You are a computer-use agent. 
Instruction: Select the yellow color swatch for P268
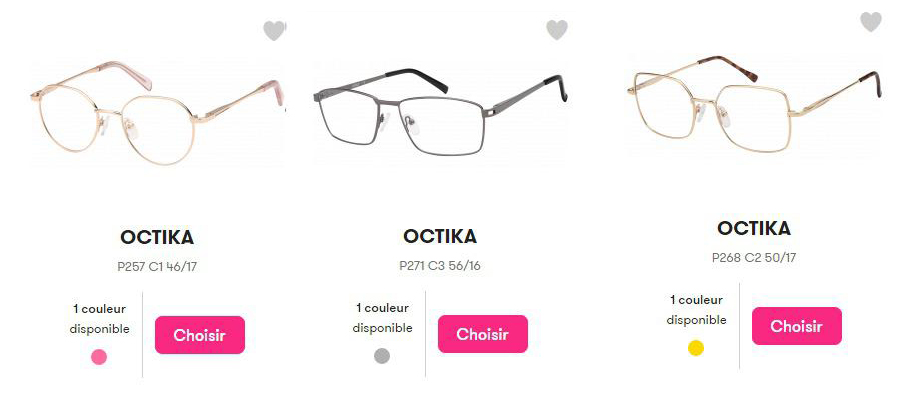coord(696,348)
